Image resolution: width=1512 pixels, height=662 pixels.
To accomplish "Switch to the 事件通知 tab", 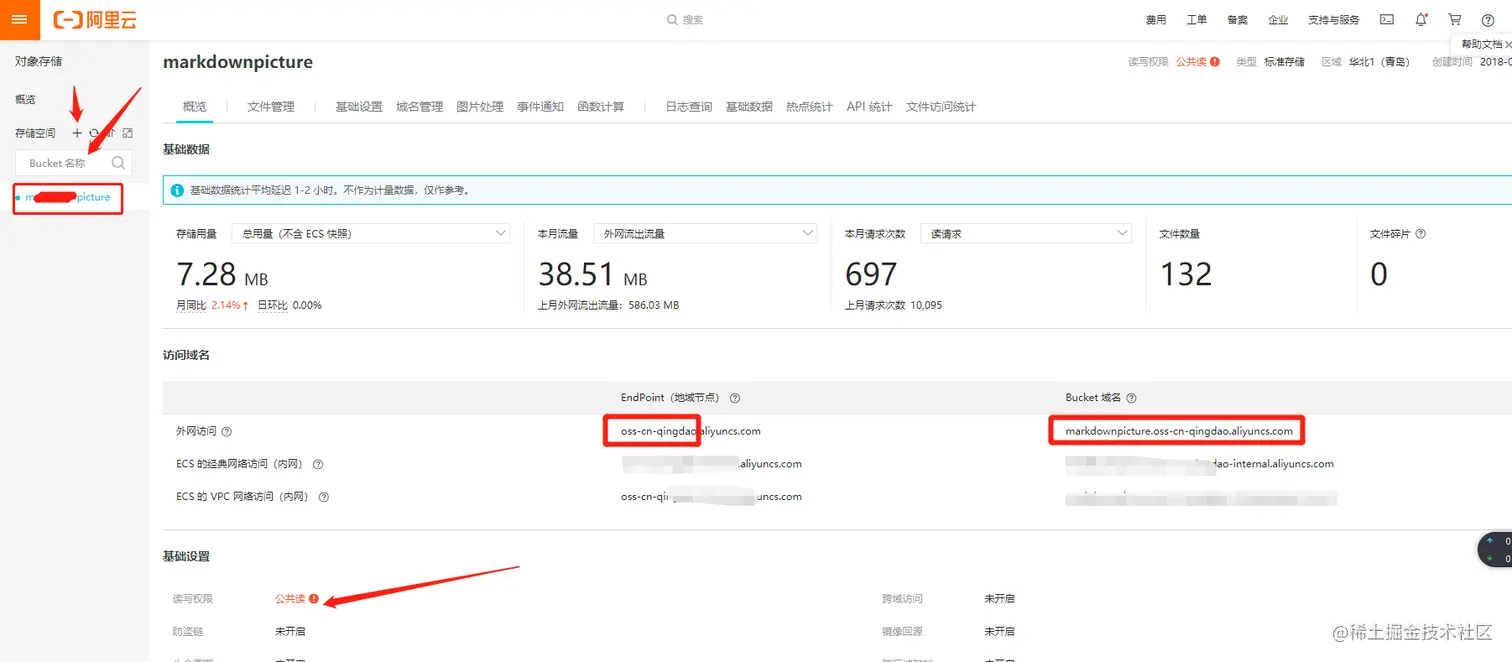I will click(540, 106).
